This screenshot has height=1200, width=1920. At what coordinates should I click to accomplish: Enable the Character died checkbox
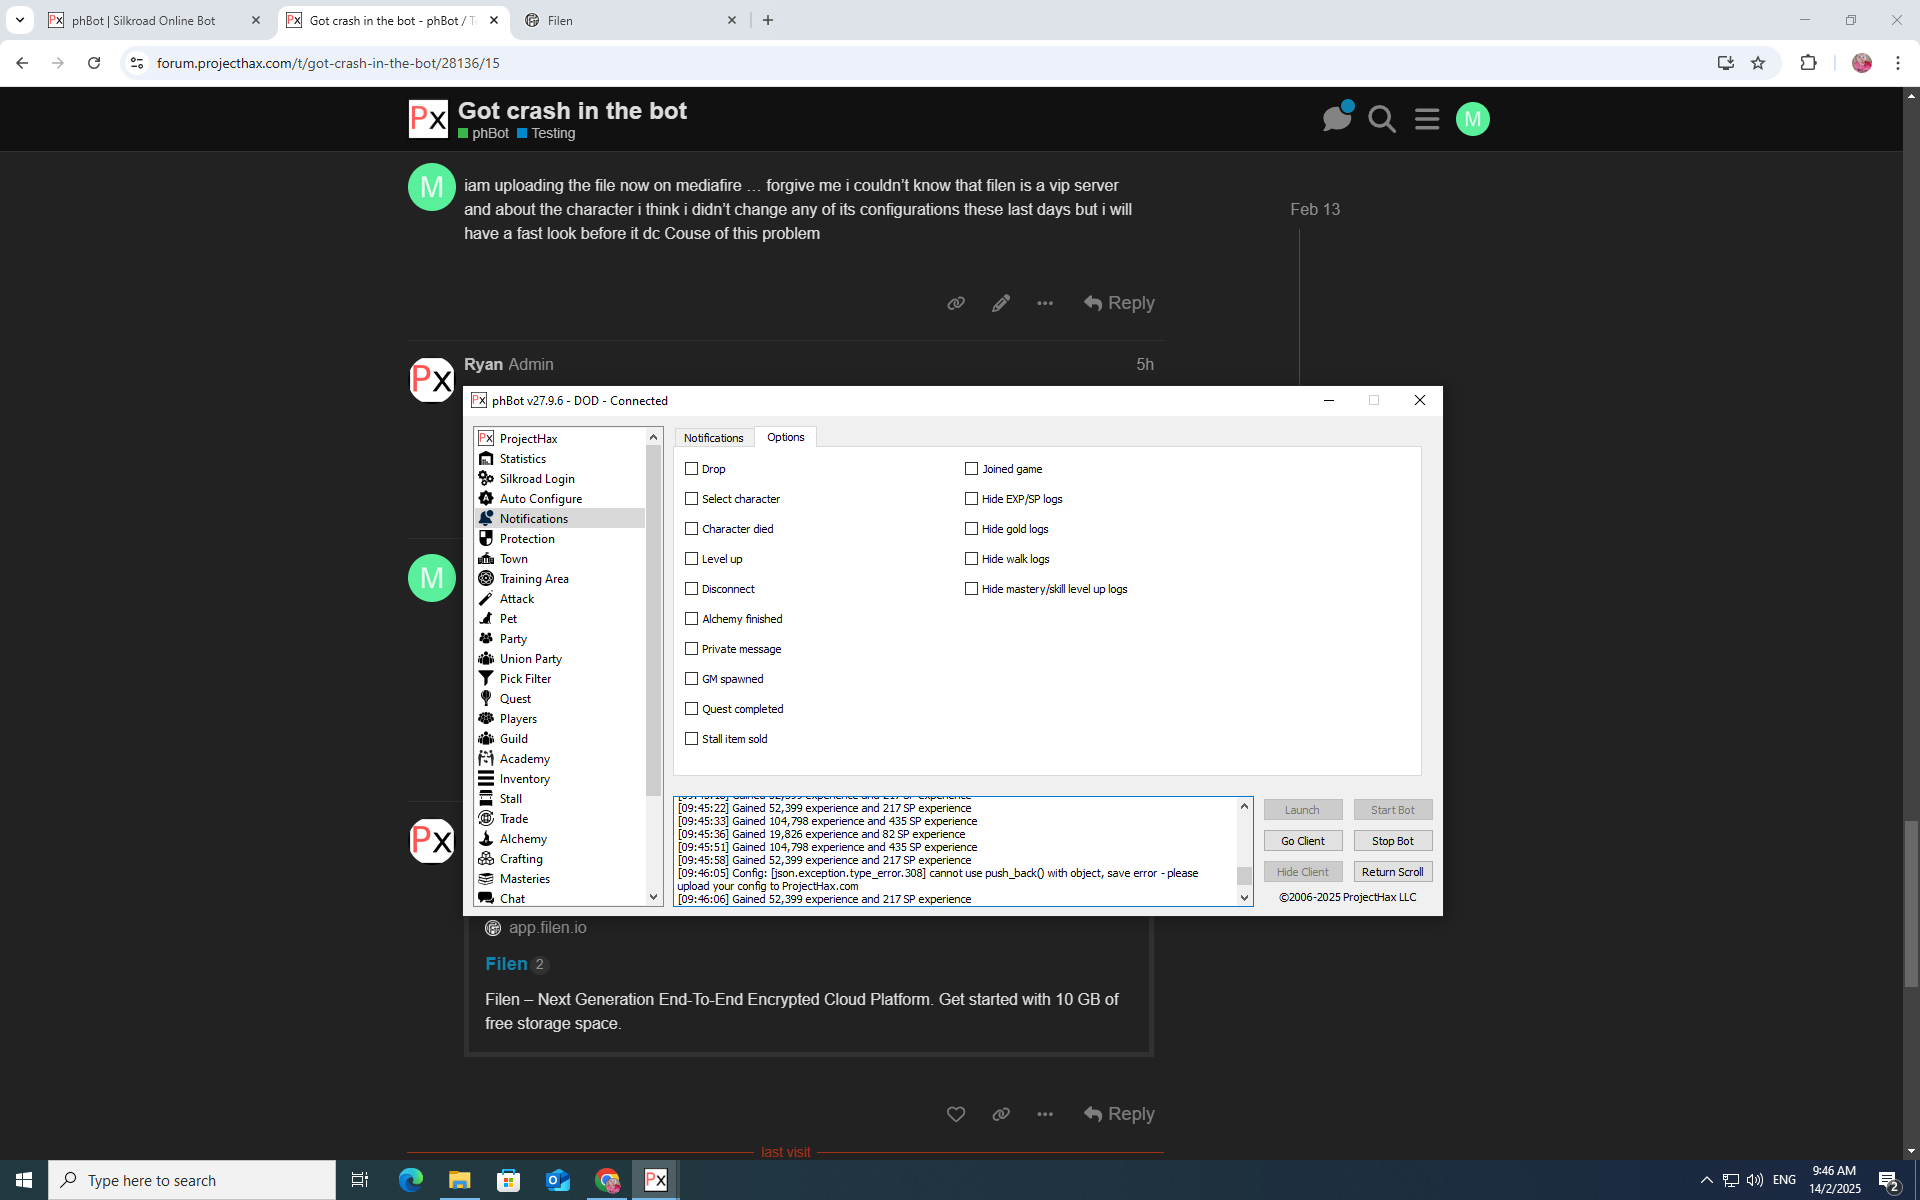691,528
